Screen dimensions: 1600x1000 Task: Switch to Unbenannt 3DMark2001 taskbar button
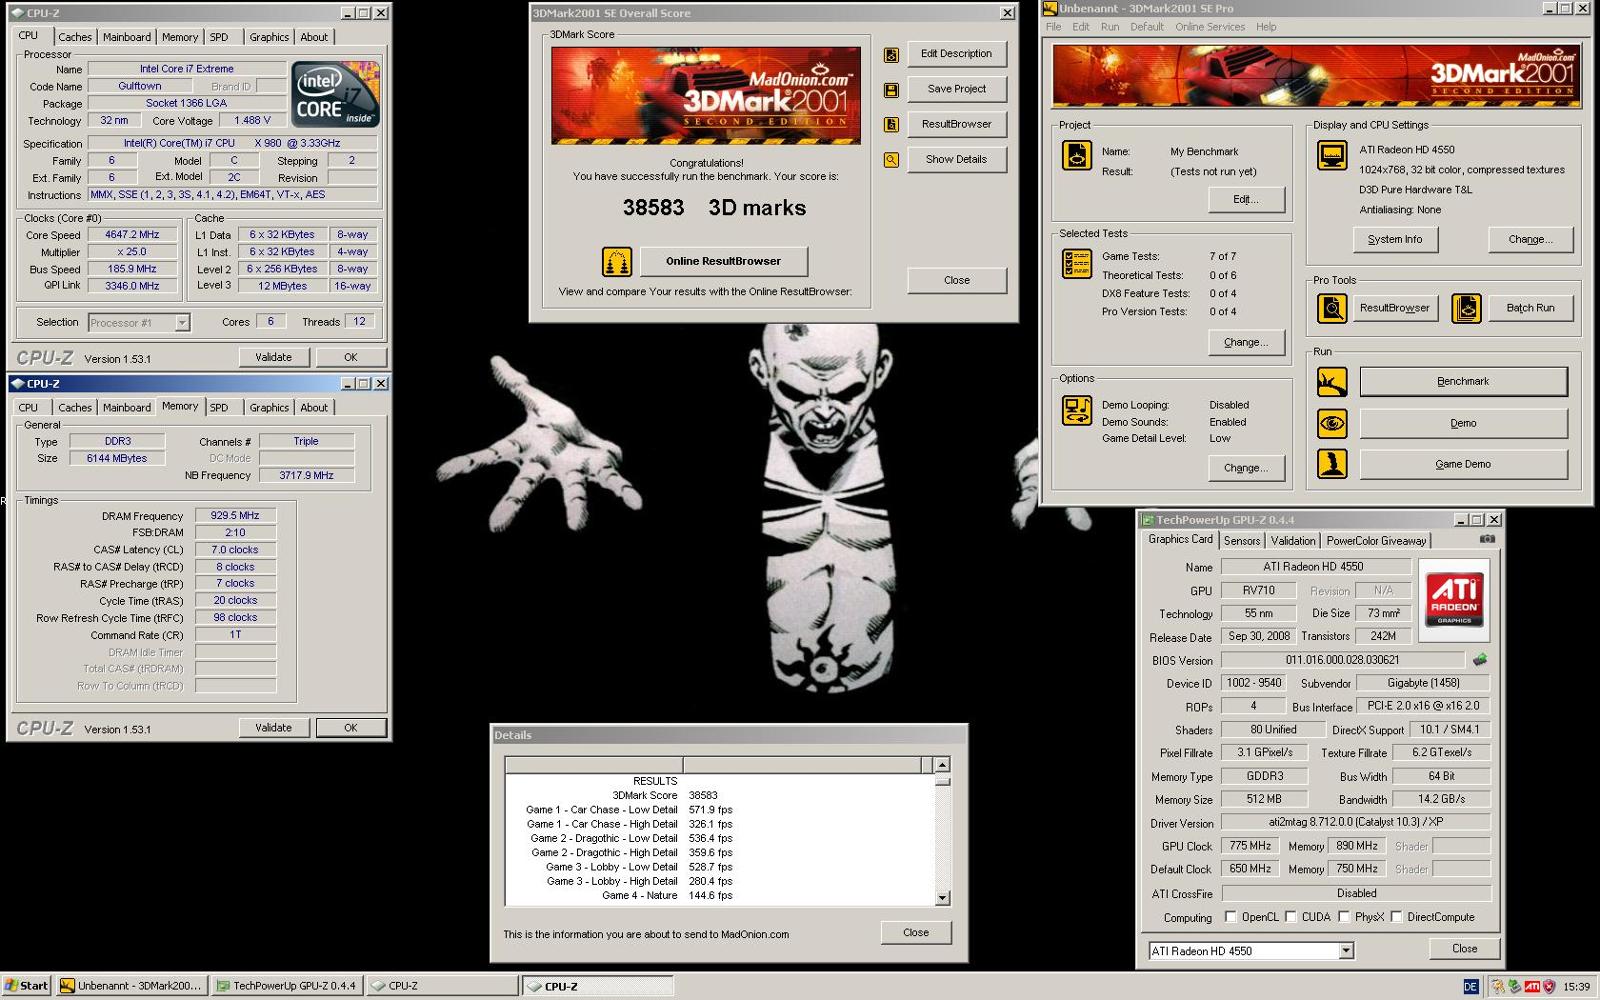132,986
